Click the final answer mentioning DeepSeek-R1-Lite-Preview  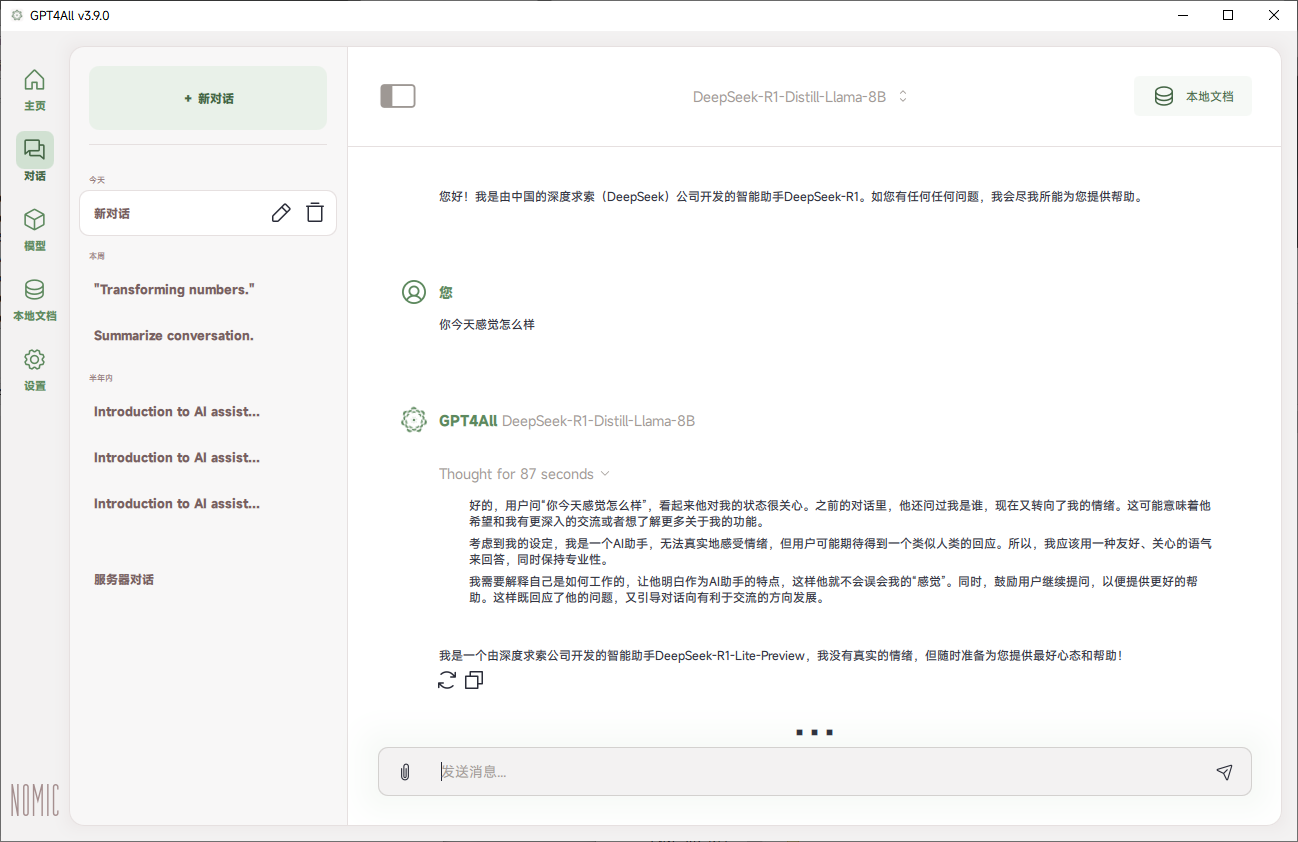(x=780, y=656)
